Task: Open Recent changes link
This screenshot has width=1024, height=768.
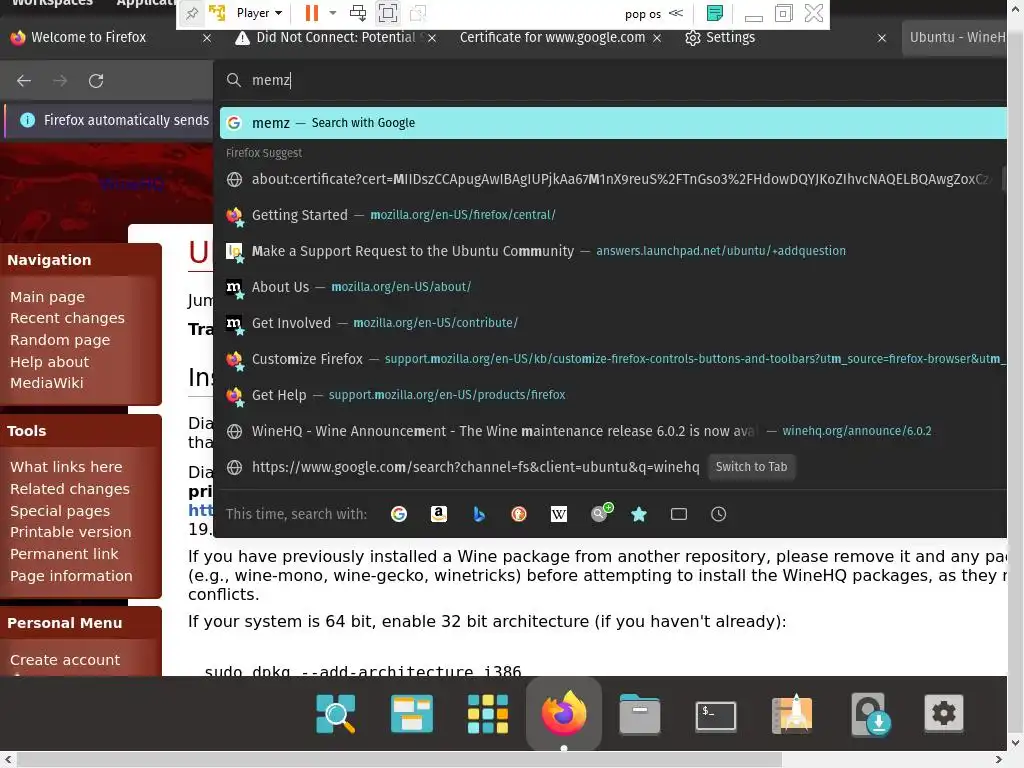Action: click(67, 318)
